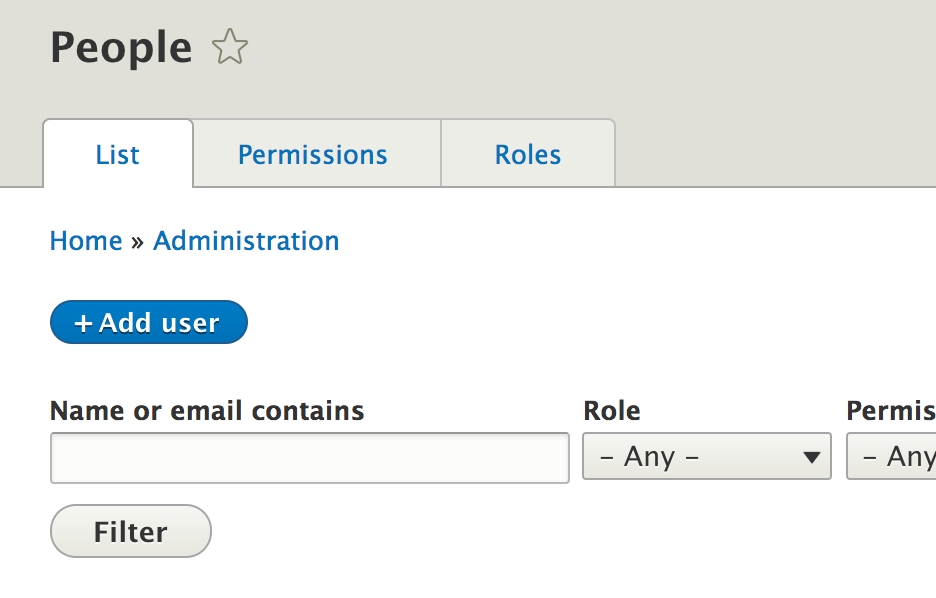Focus the Name or email contains field
Screen dimensions: 936x598
[309, 458]
